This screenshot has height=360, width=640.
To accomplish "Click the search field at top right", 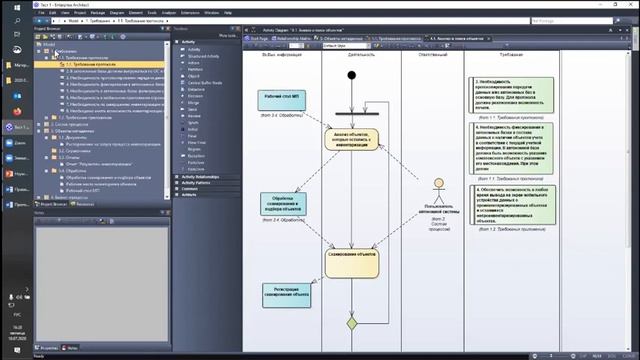I will (x=572, y=20).
